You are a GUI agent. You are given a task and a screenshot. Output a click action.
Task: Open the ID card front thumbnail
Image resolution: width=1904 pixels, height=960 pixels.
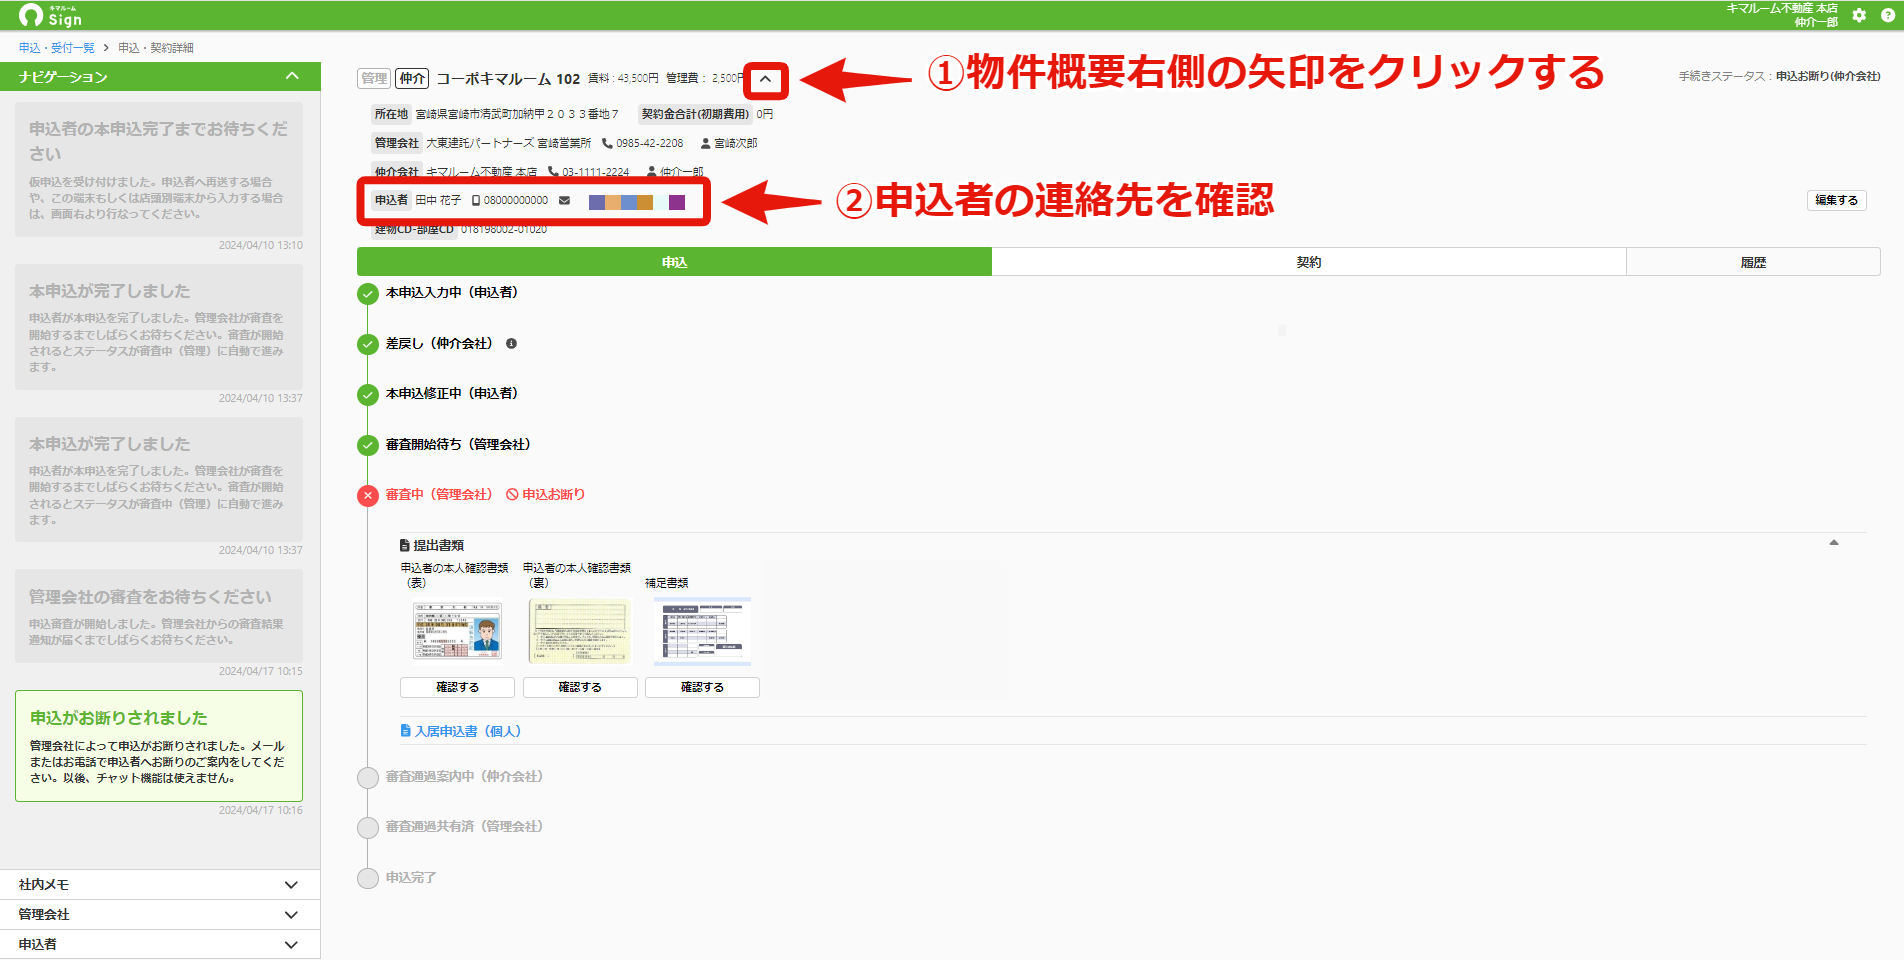click(458, 631)
